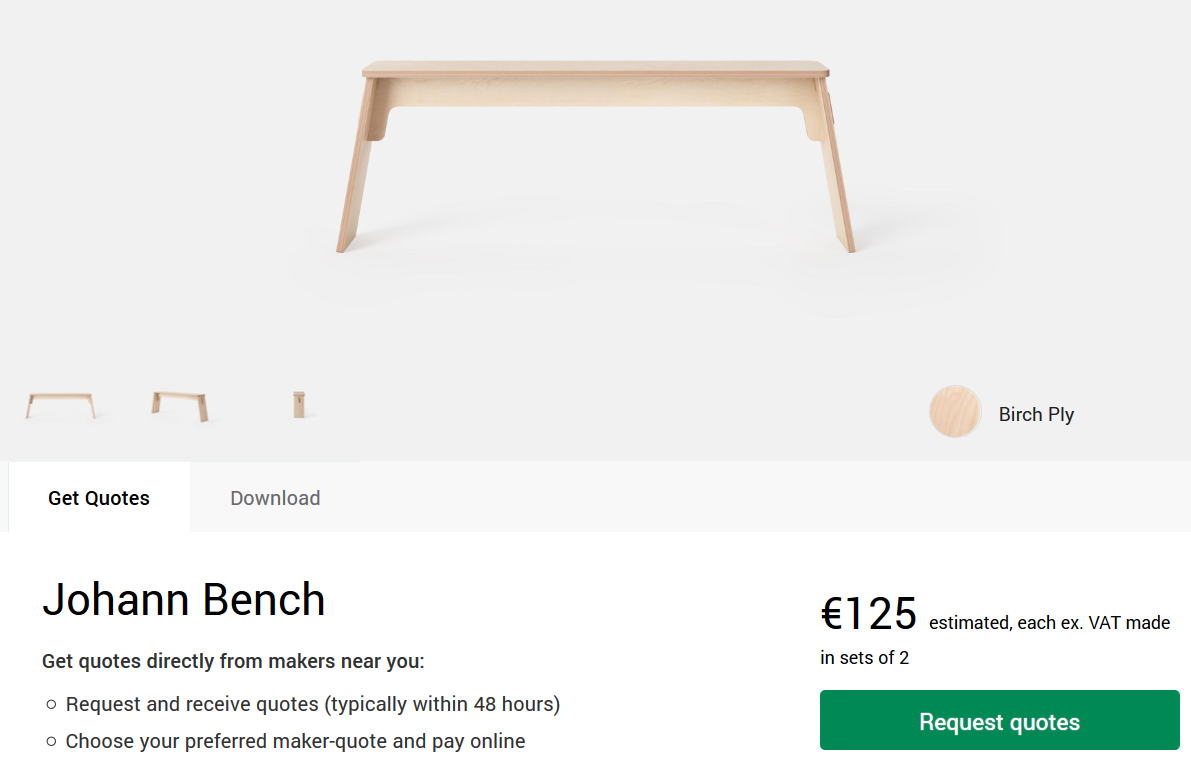Click the 'Choose your preferred maker-quote' list item
This screenshot has height=761, width=1191.
[295, 741]
